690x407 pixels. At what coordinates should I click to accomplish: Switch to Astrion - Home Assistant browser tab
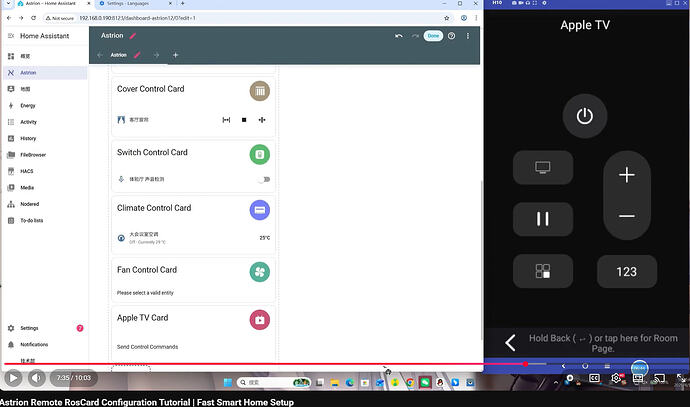tap(53, 4)
